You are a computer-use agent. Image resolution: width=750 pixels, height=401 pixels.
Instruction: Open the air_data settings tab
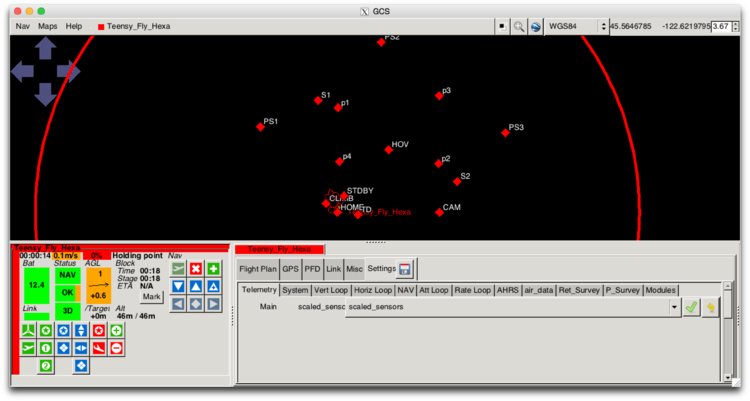539,290
